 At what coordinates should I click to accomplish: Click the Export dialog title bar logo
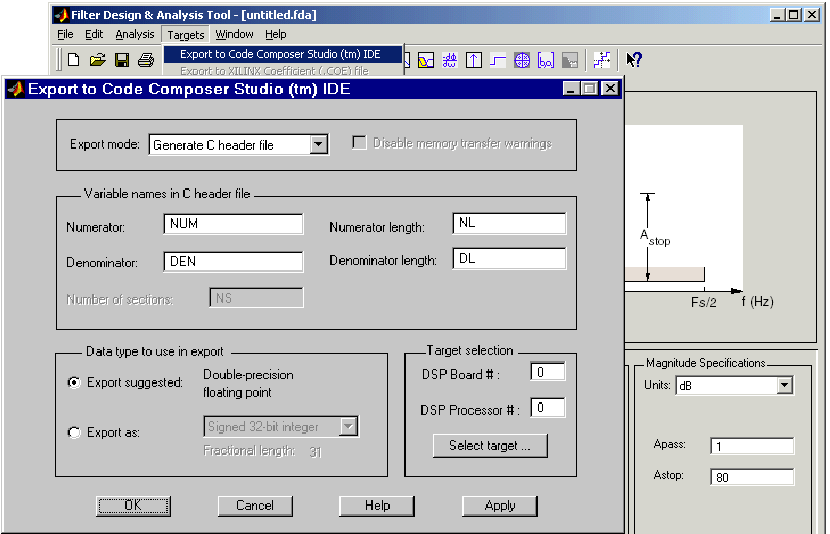coord(15,89)
